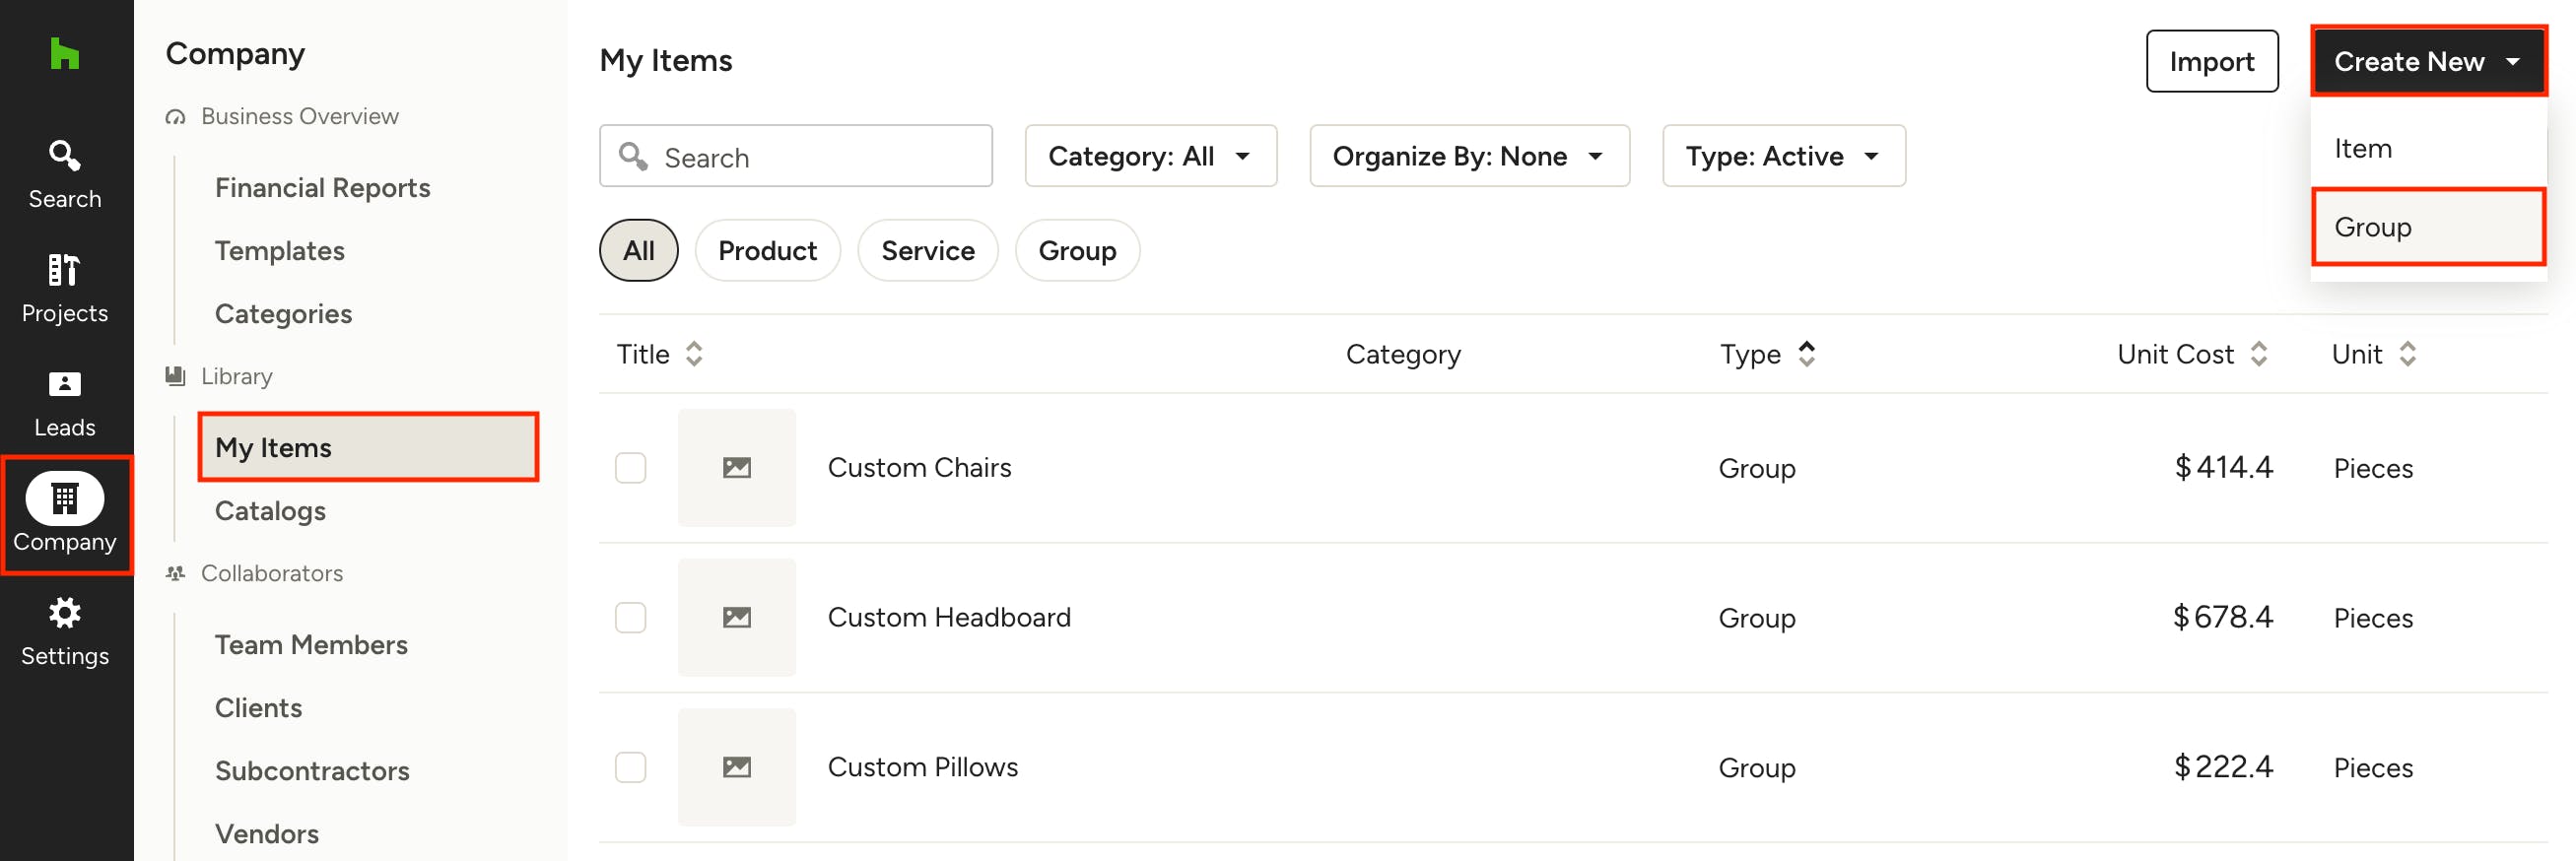Check the Custom Chairs checkbox
Screen dimensions: 2576x861
click(x=630, y=468)
